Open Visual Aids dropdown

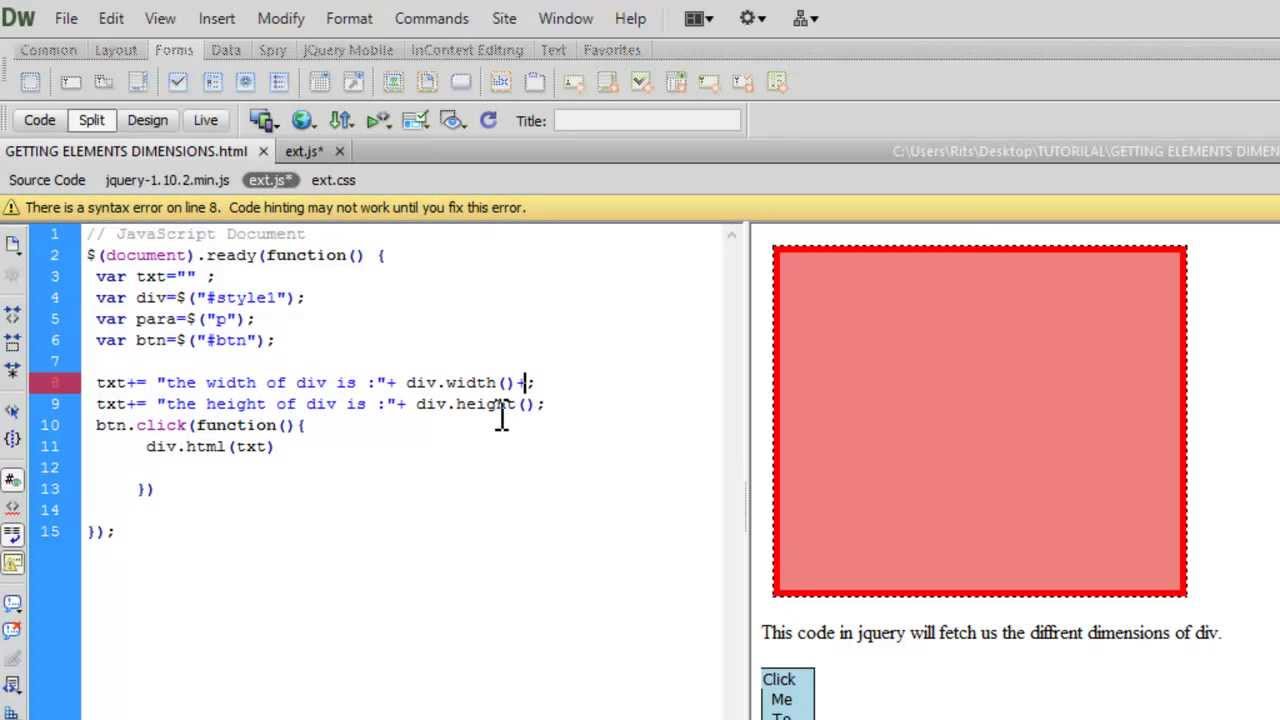click(453, 120)
